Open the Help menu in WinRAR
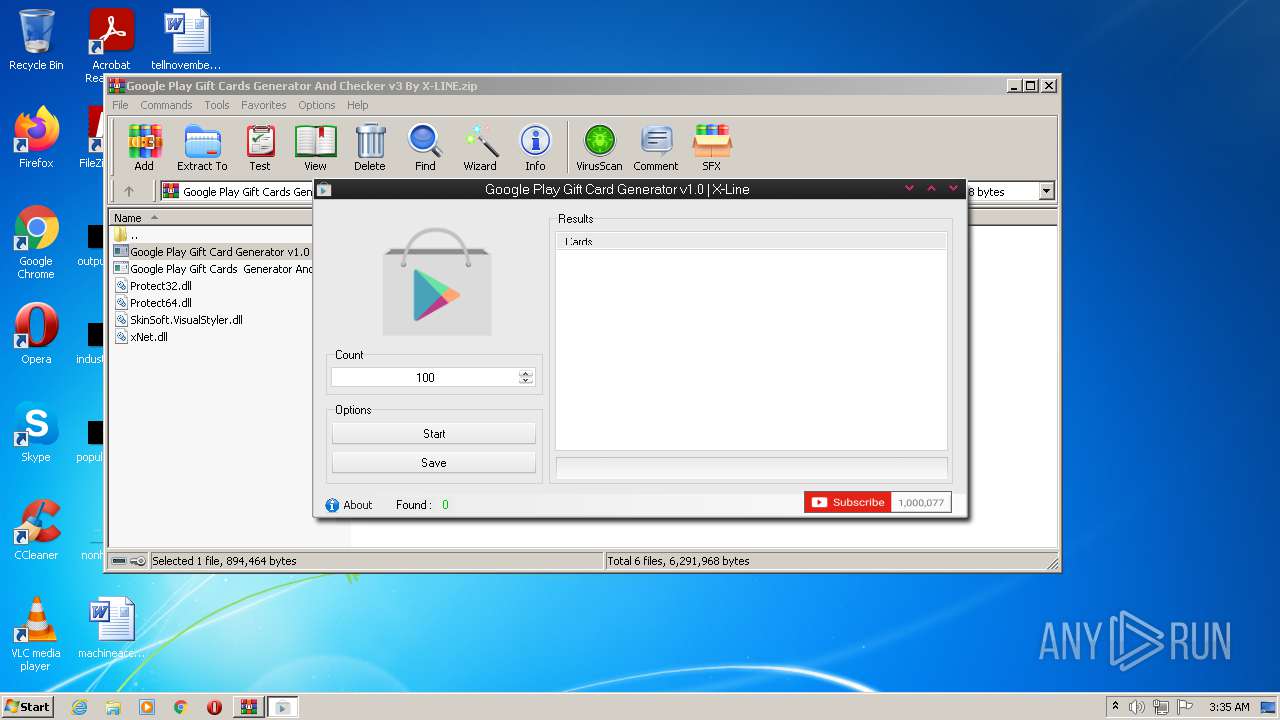This screenshot has height=720, width=1280. pyautogui.click(x=358, y=105)
